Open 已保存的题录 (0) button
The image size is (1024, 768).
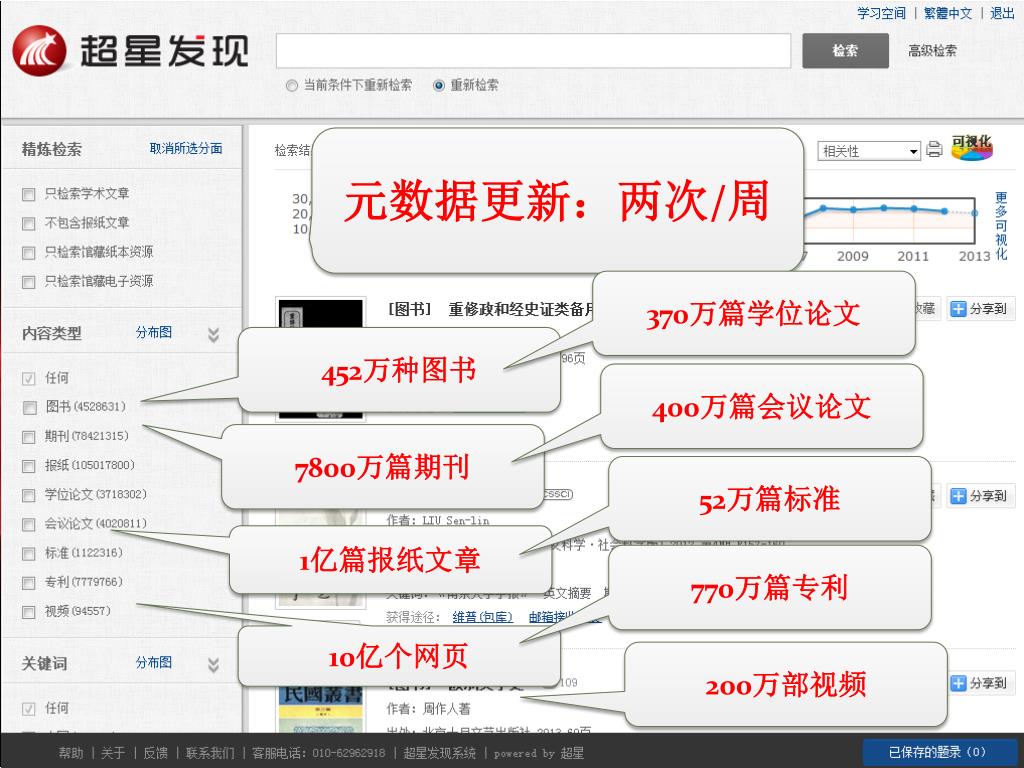[937, 752]
